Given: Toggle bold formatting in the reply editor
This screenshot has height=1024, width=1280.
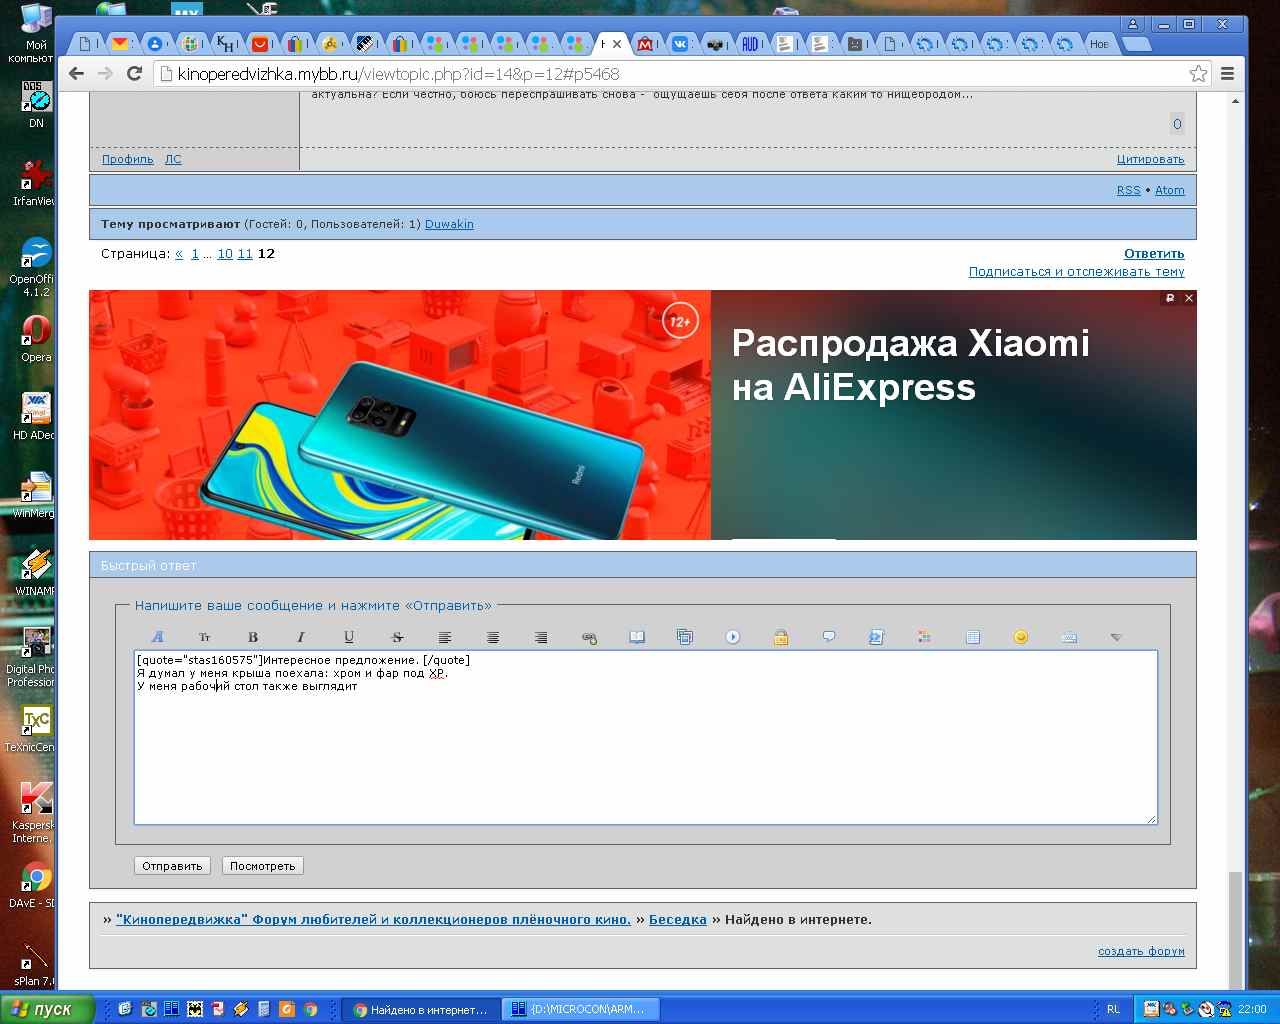Looking at the screenshot, I should pyautogui.click(x=253, y=637).
